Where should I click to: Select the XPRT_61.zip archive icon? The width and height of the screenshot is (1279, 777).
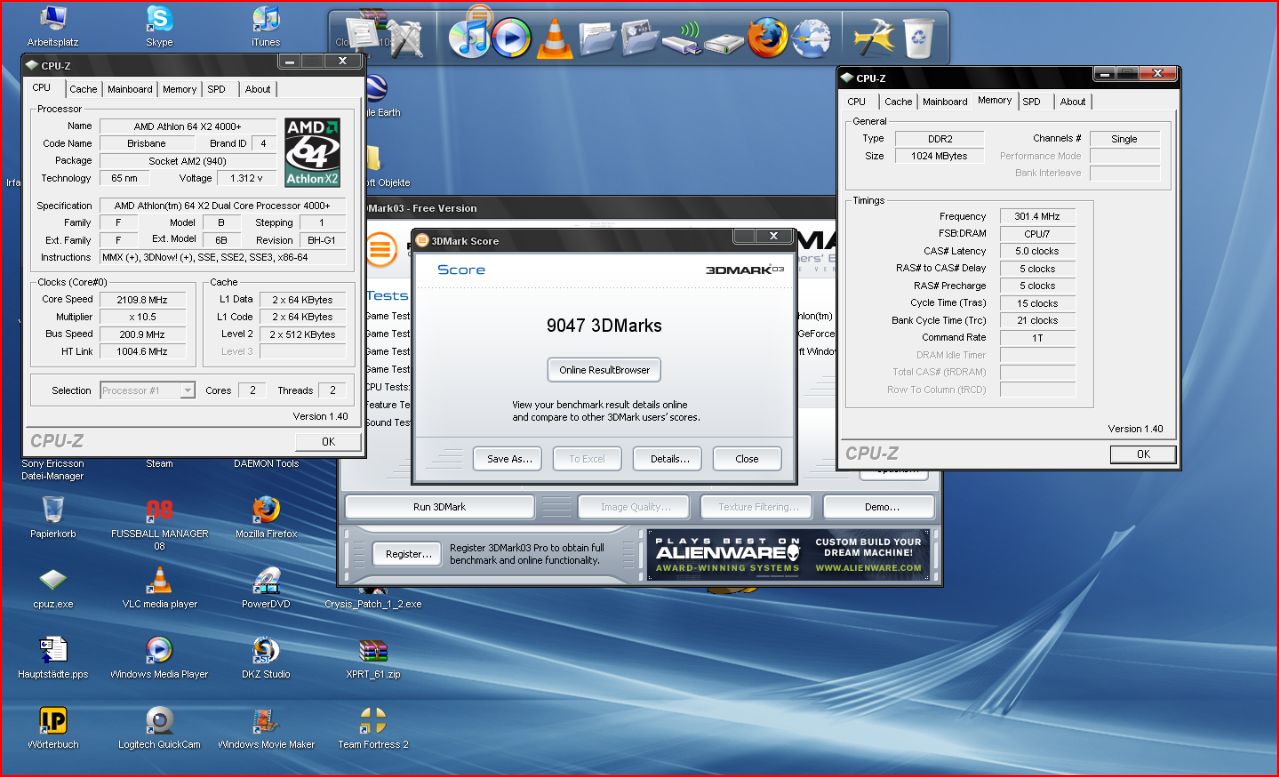coord(373,657)
